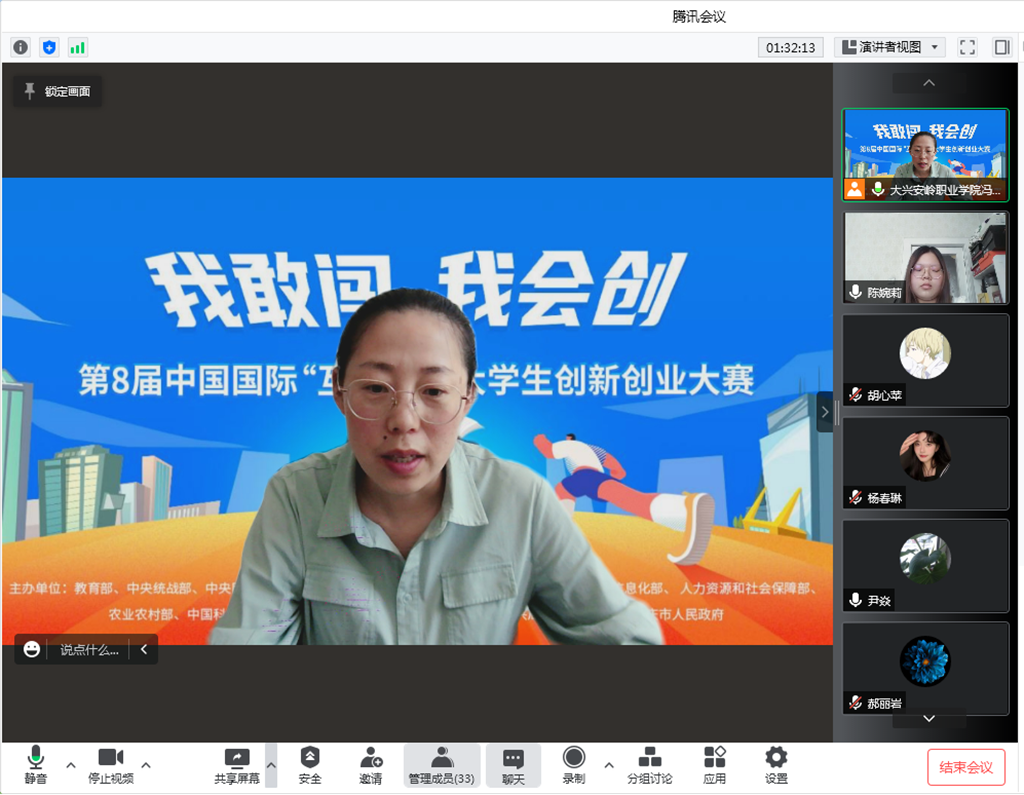Open 设置 settings gear
This screenshot has height=795, width=1024.
click(x=776, y=765)
